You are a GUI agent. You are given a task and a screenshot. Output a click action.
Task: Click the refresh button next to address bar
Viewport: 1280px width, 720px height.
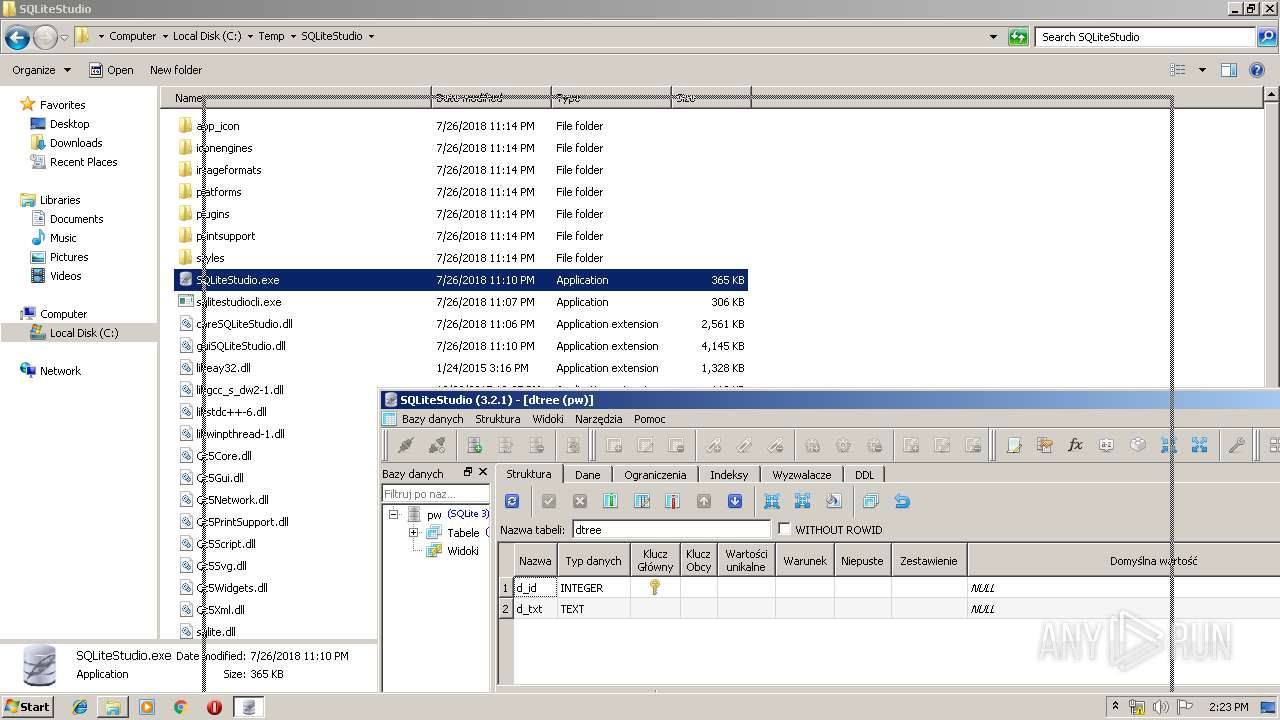1018,37
